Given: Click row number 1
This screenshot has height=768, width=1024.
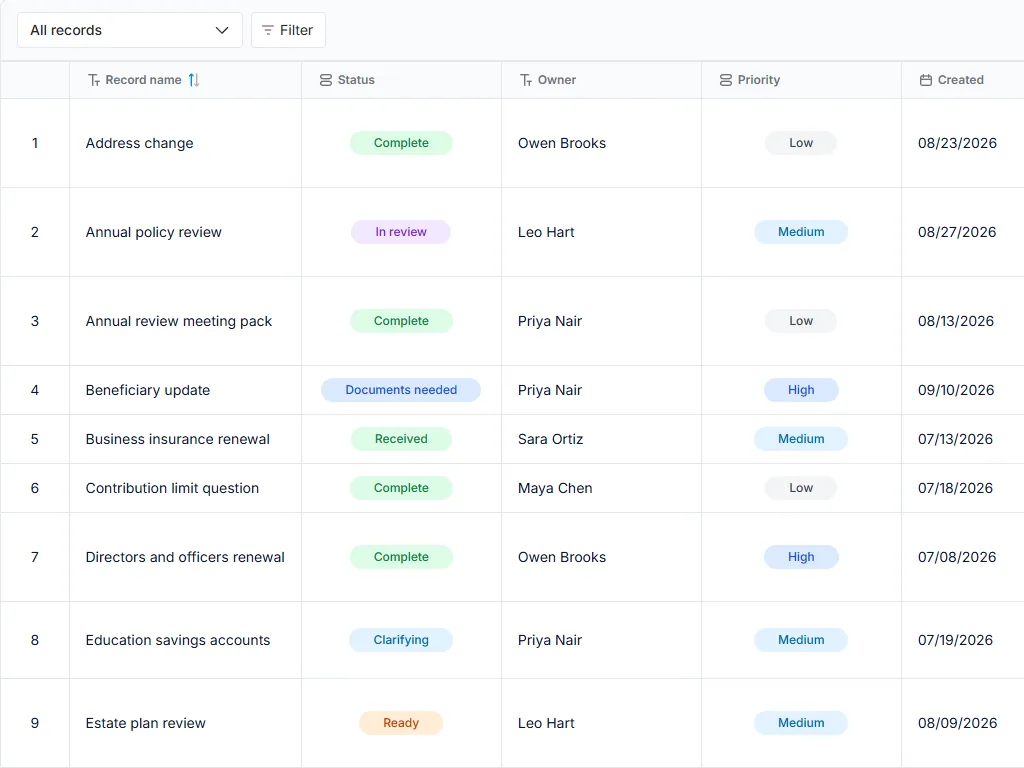Looking at the screenshot, I should point(35,143).
